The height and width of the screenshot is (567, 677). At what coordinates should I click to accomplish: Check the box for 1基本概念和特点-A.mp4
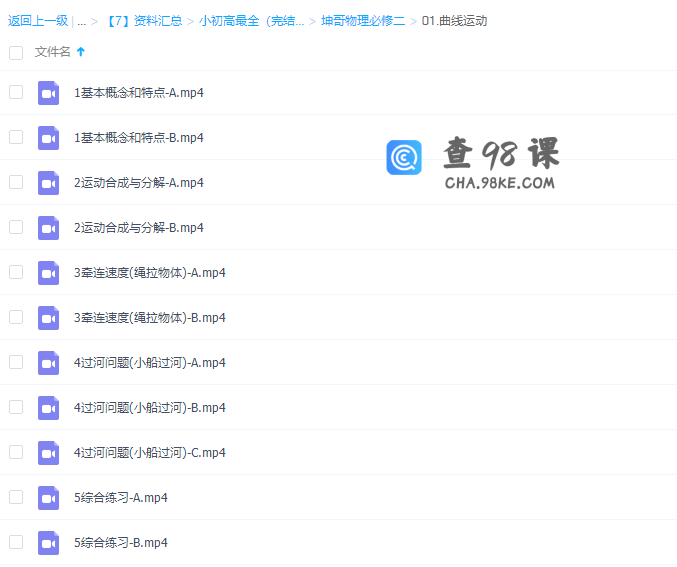click(x=16, y=92)
